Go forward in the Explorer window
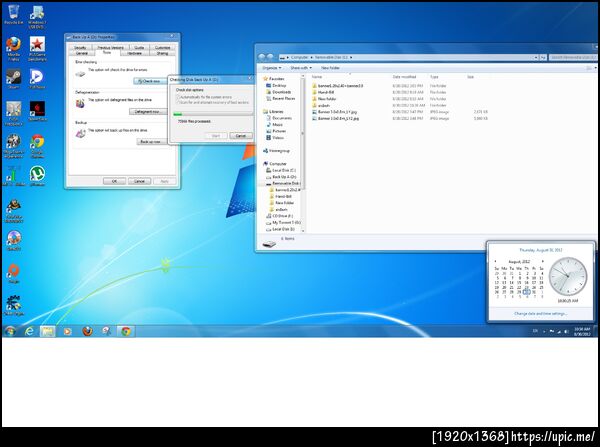600x447 pixels. click(x=270, y=57)
